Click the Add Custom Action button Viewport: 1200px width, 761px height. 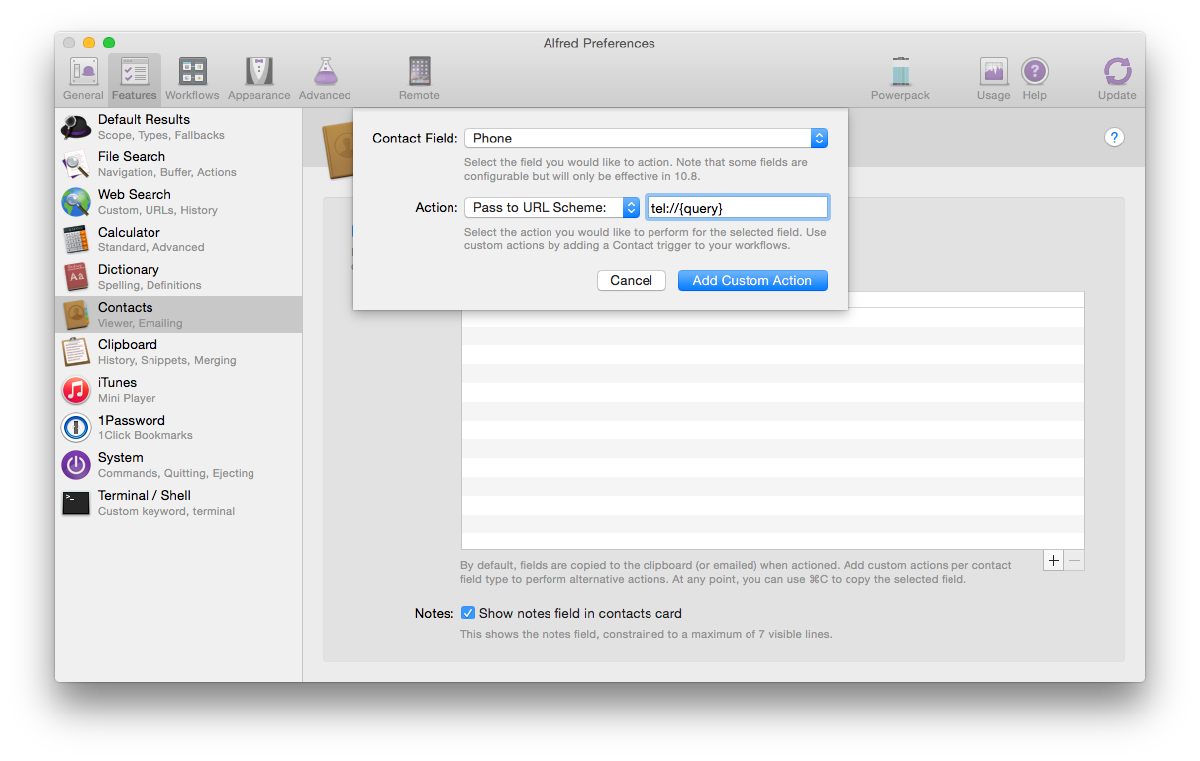(x=752, y=280)
